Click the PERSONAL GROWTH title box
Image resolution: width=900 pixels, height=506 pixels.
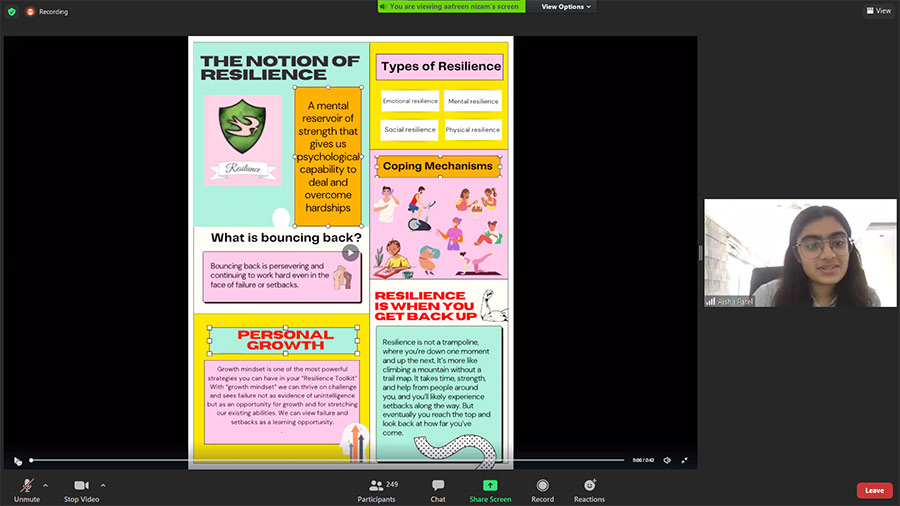pyautogui.click(x=284, y=340)
